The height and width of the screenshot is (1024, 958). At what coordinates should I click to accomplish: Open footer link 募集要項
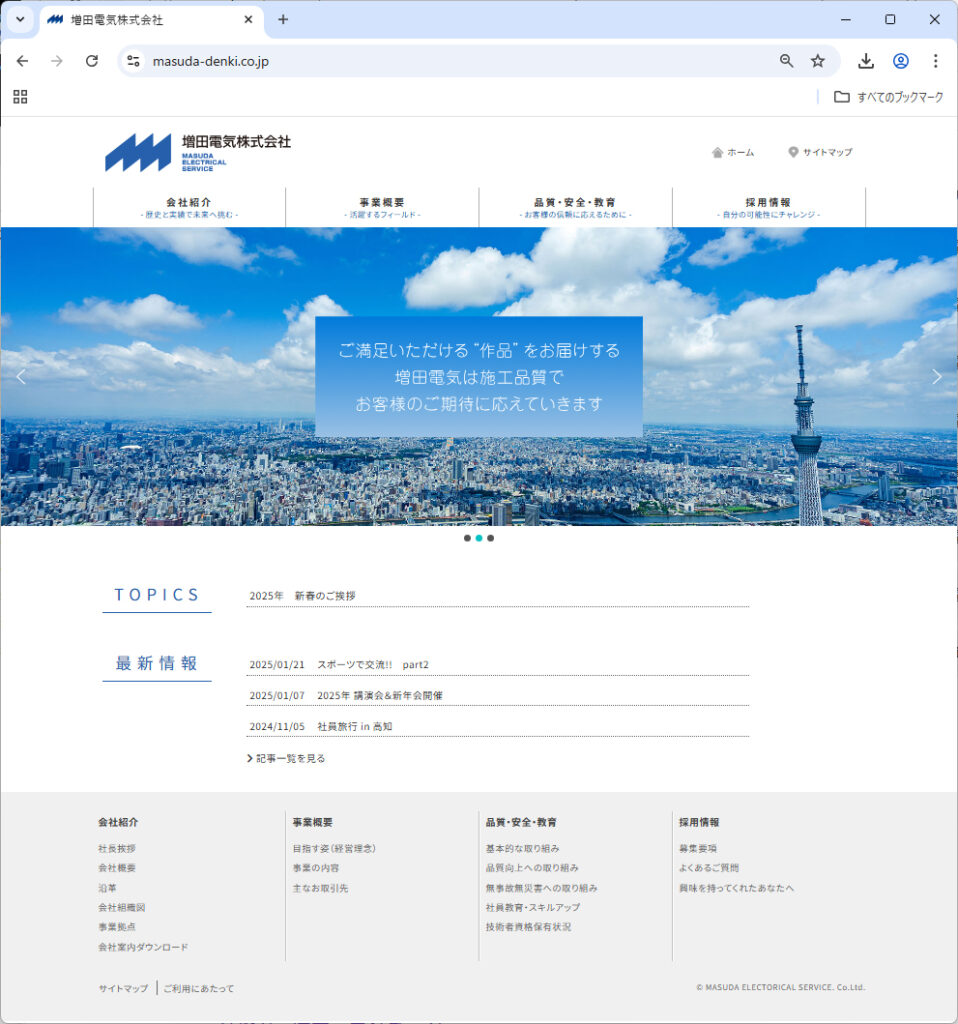click(697, 848)
